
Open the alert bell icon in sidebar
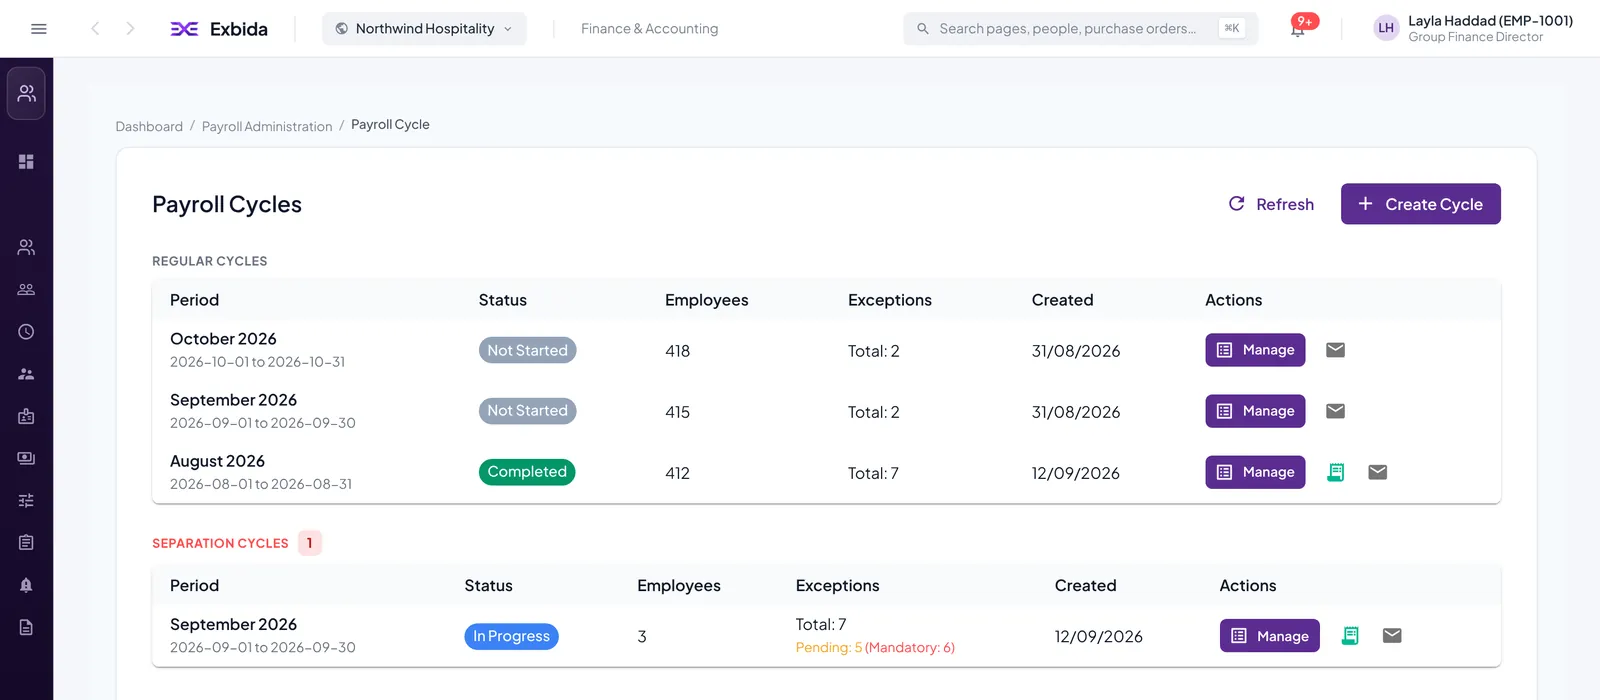click(x=26, y=585)
